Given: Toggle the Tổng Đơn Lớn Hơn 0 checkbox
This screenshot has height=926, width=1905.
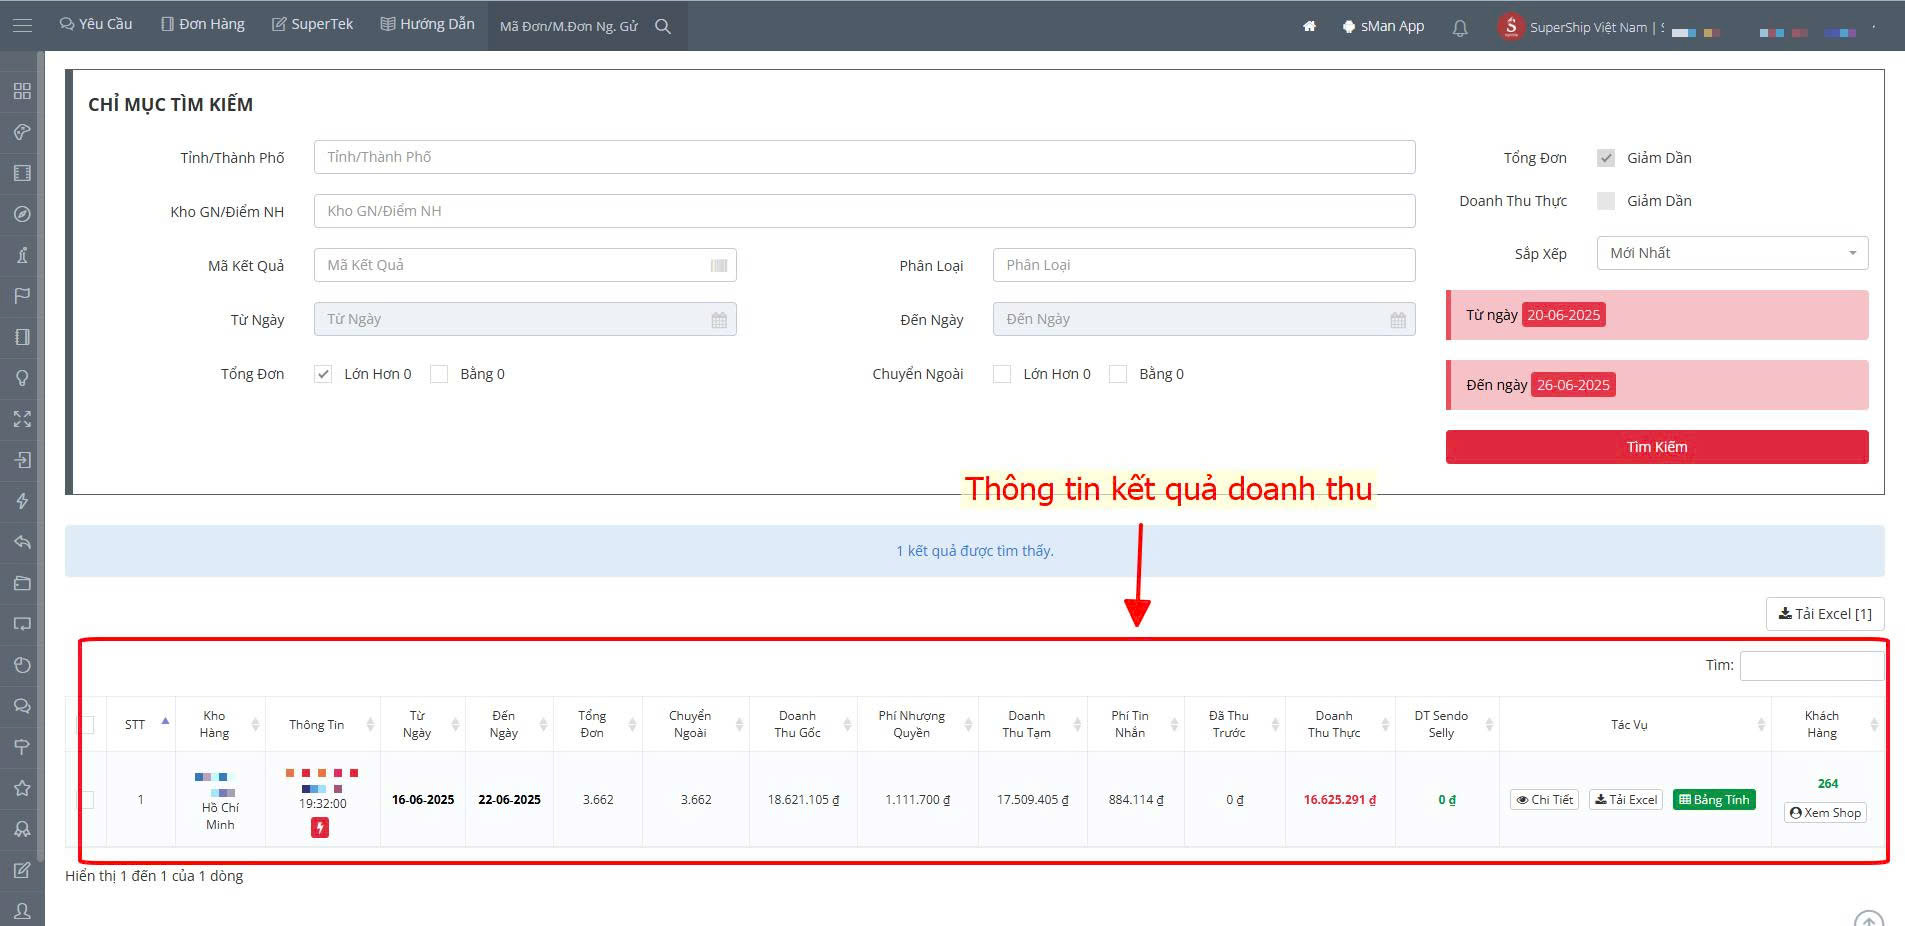Looking at the screenshot, I should (x=323, y=374).
